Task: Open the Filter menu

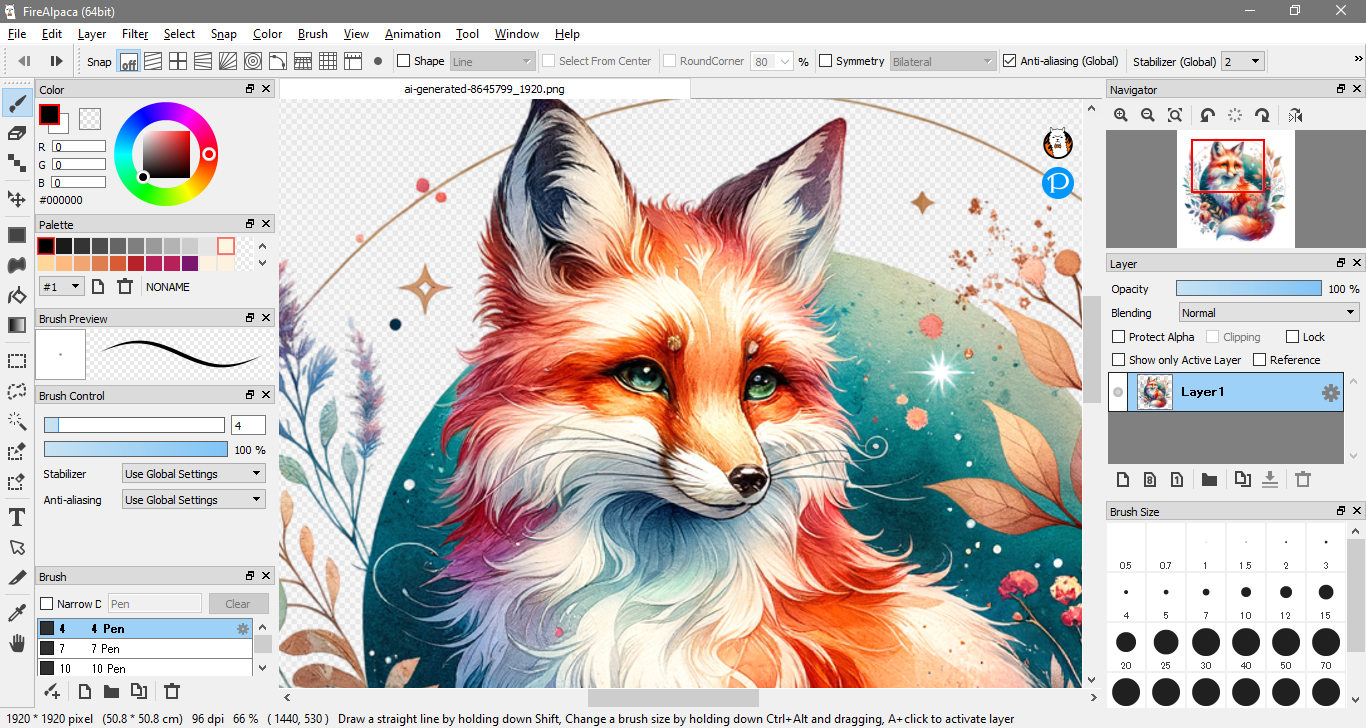Action: click(x=135, y=34)
